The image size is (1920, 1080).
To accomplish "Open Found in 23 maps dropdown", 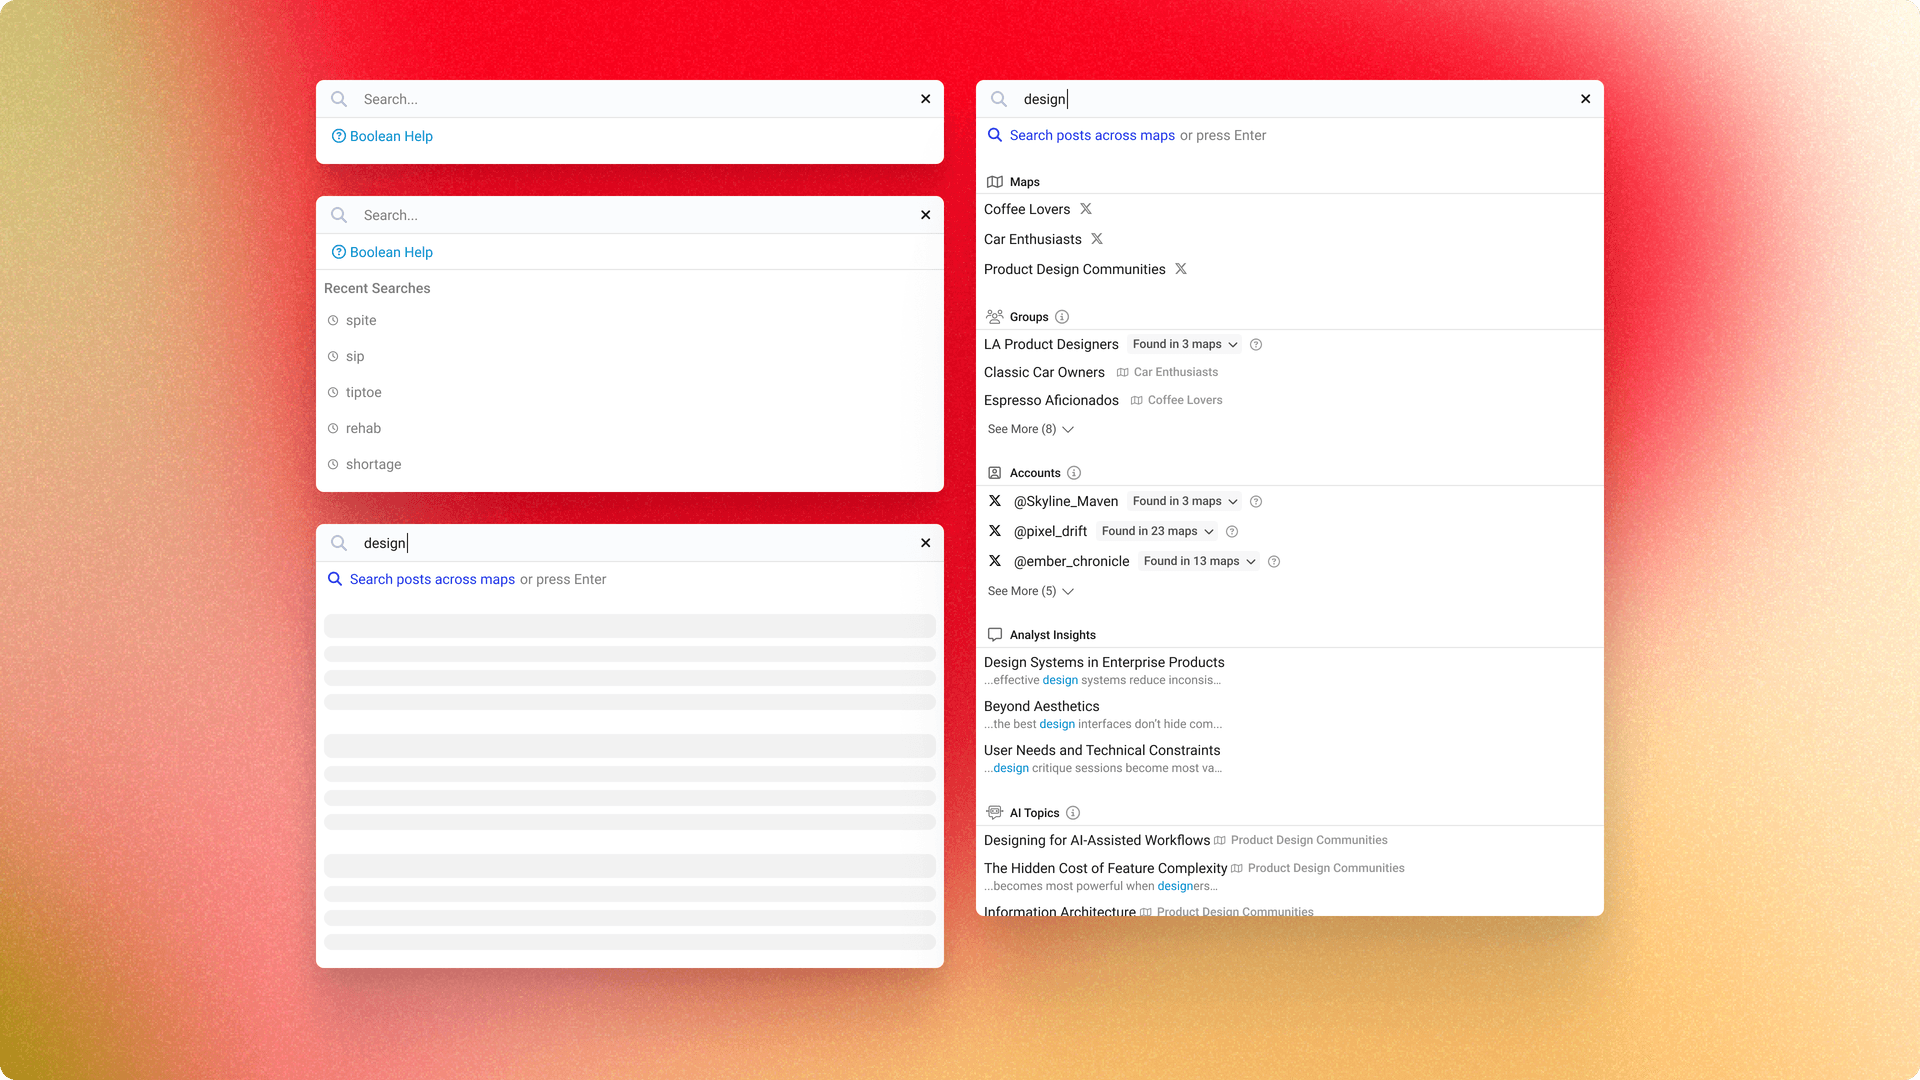I will [1157, 532].
